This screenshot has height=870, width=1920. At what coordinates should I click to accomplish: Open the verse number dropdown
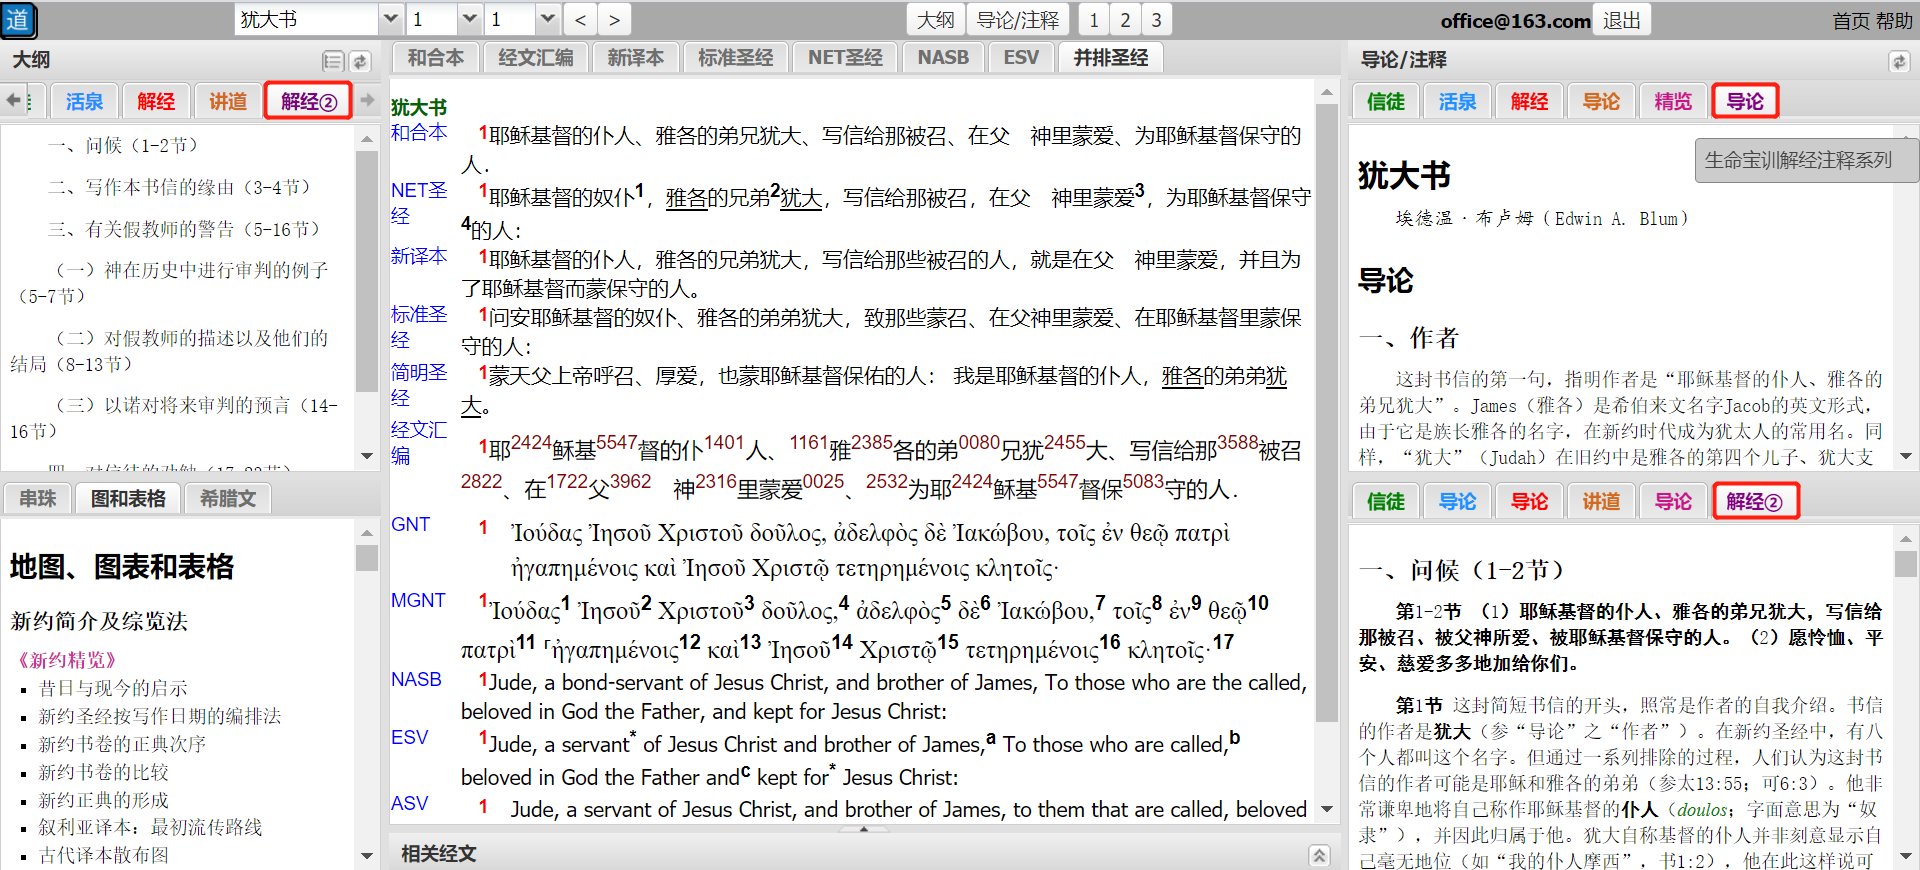pyautogui.click(x=547, y=20)
